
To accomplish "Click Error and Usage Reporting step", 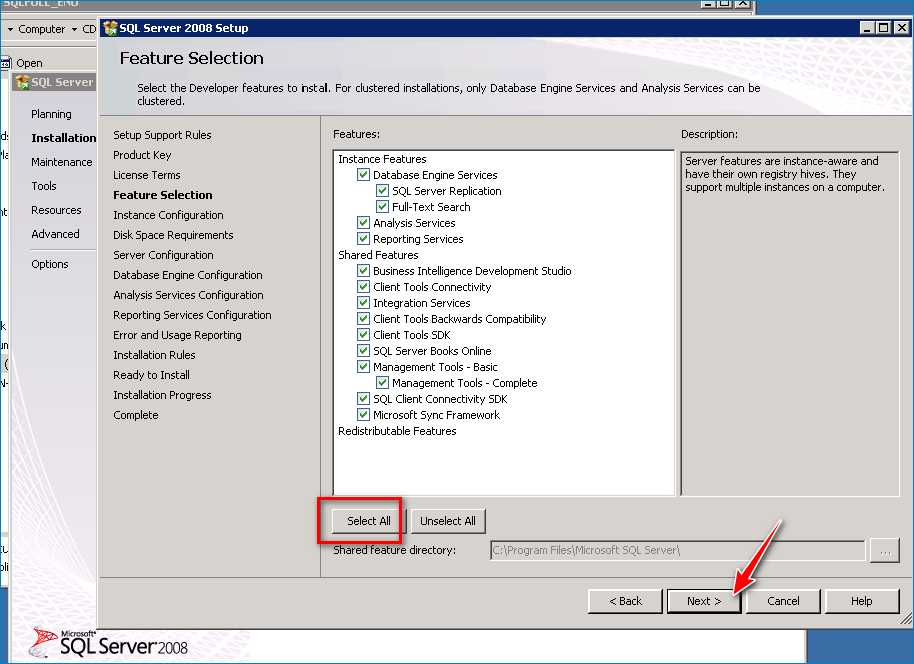I will [177, 335].
